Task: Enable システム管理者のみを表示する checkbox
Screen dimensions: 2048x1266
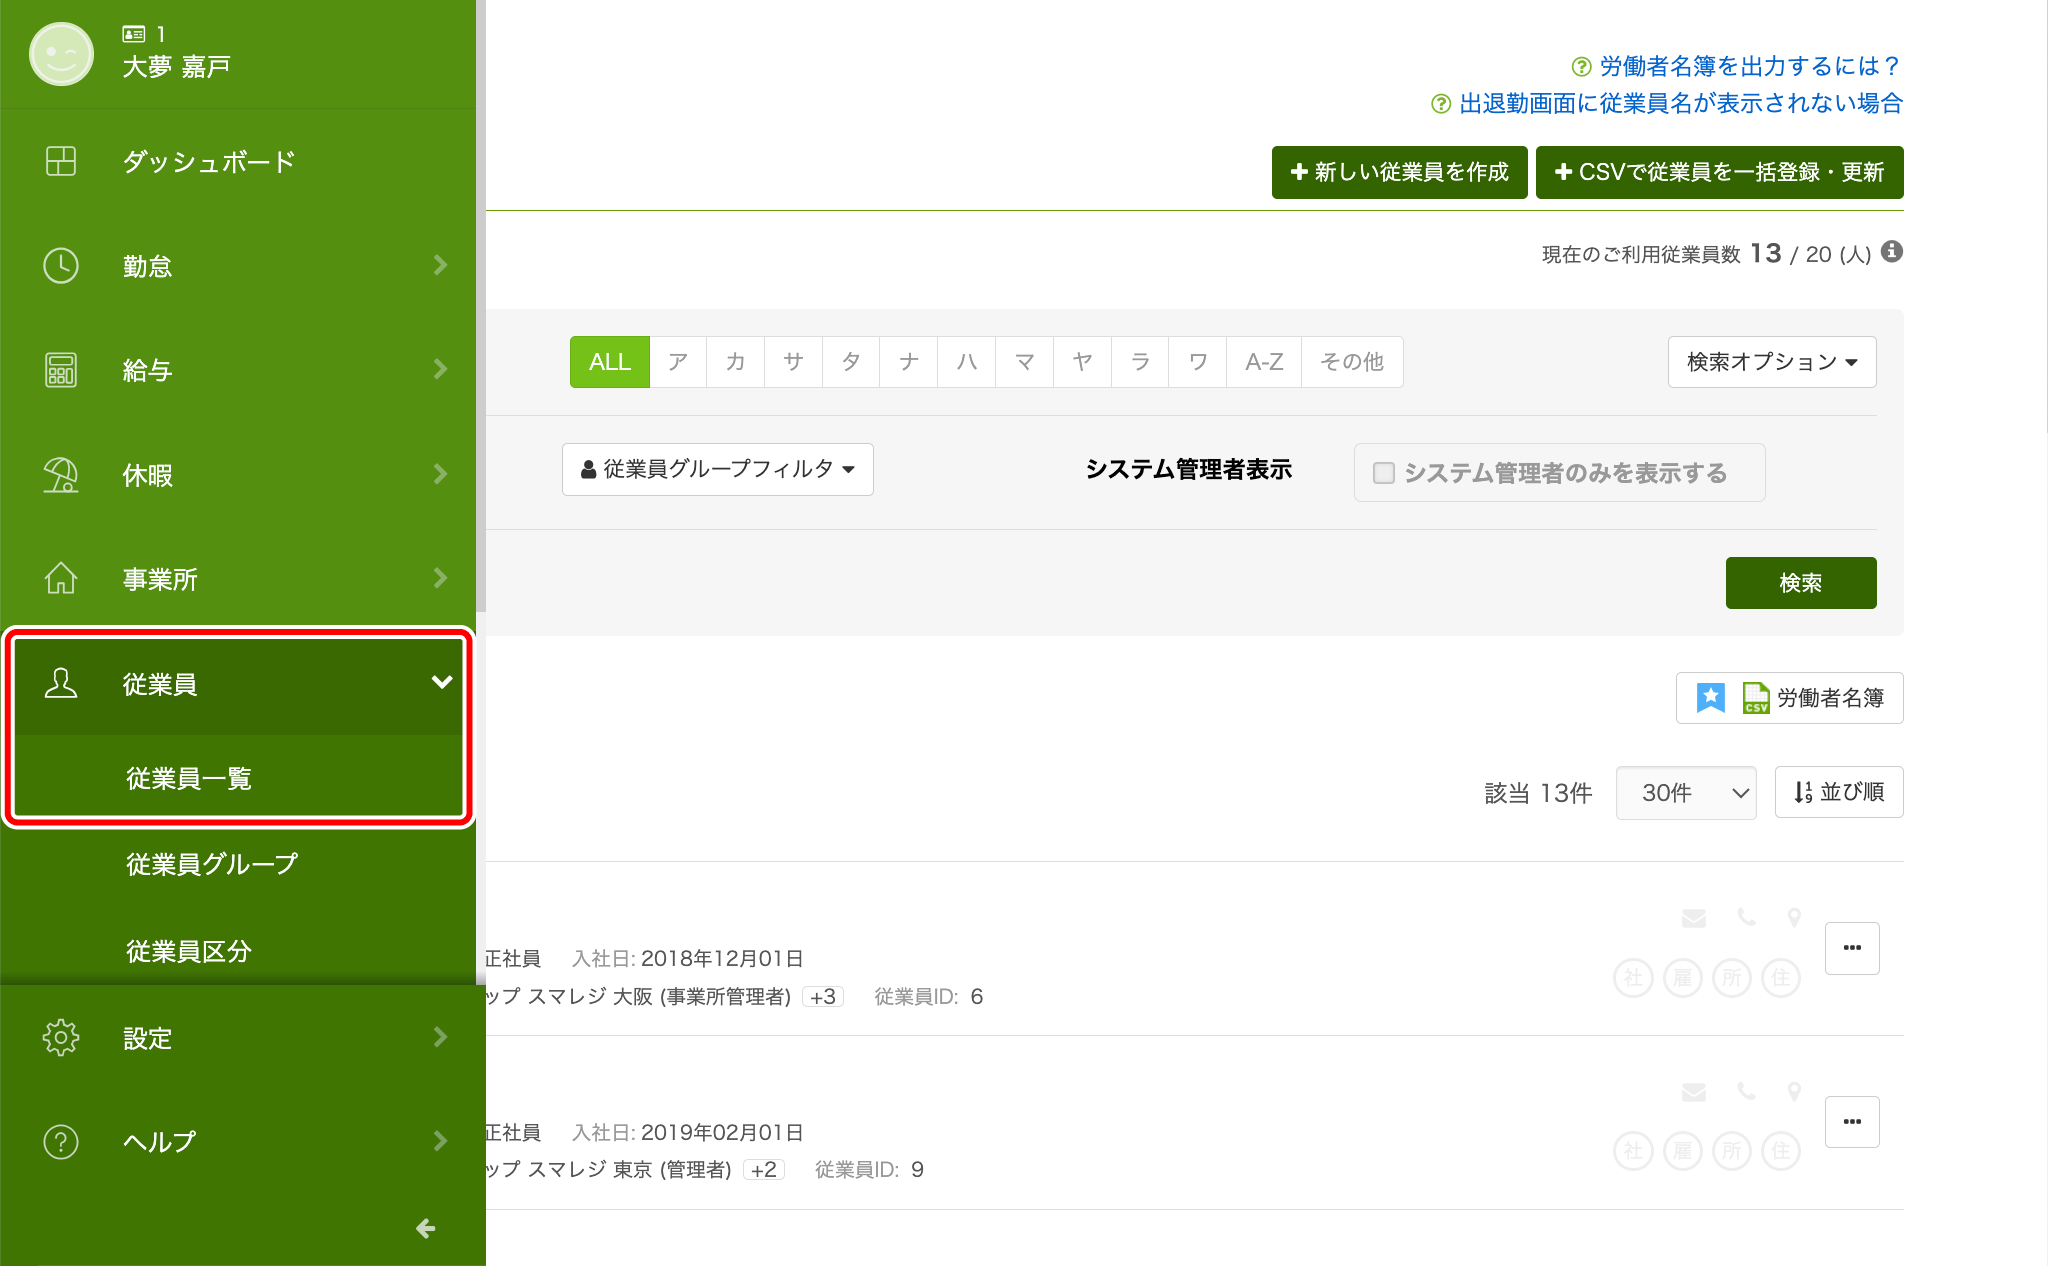Action: click(x=1384, y=473)
